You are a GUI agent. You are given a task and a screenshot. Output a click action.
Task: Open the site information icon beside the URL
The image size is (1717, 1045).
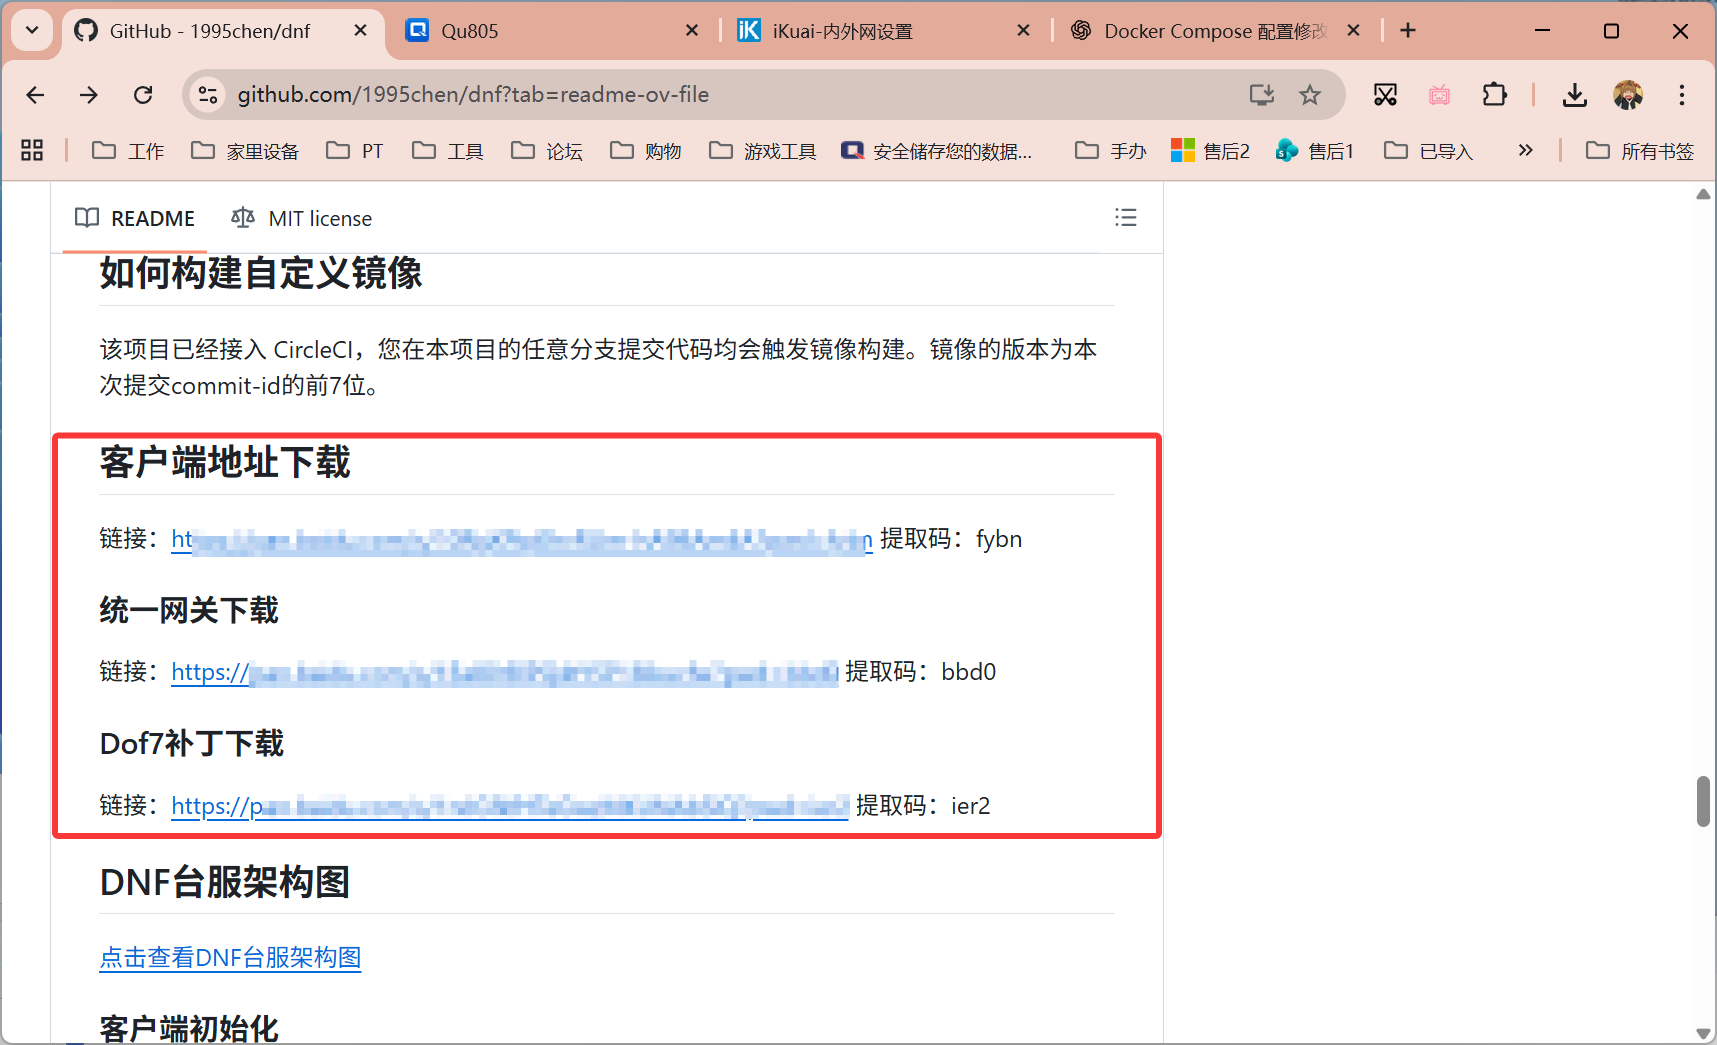point(207,94)
